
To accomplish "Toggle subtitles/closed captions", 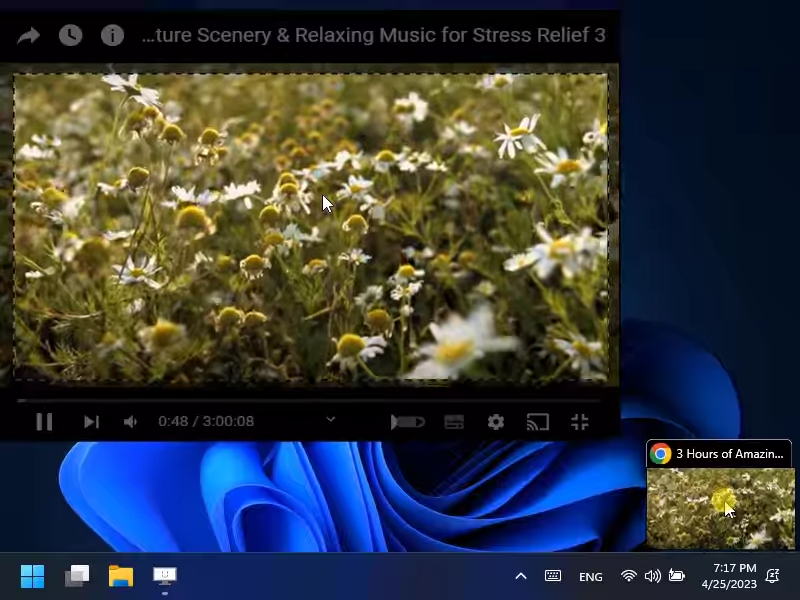I will pos(454,422).
